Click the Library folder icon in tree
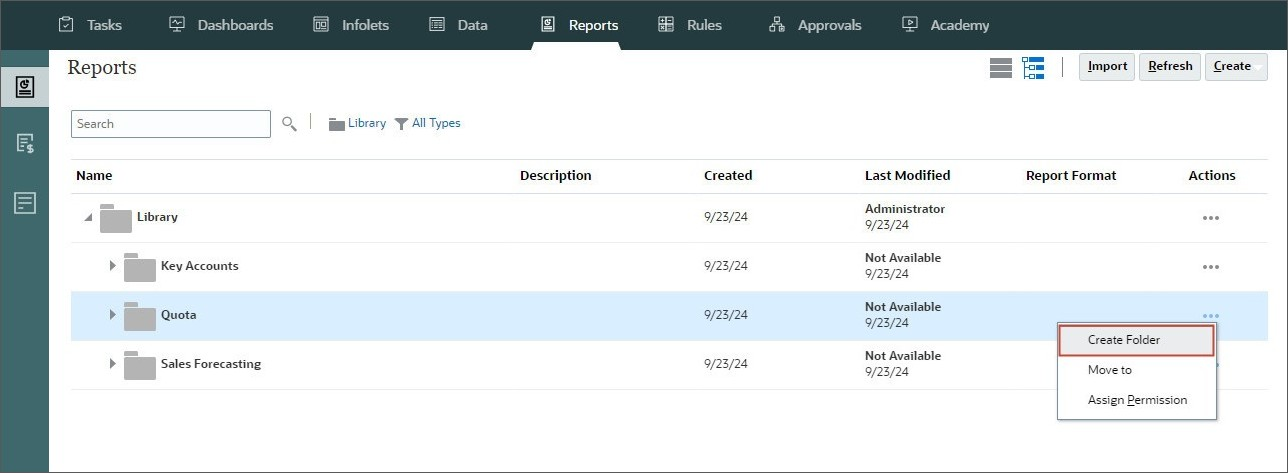This screenshot has width=1288, height=473. click(x=116, y=218)
